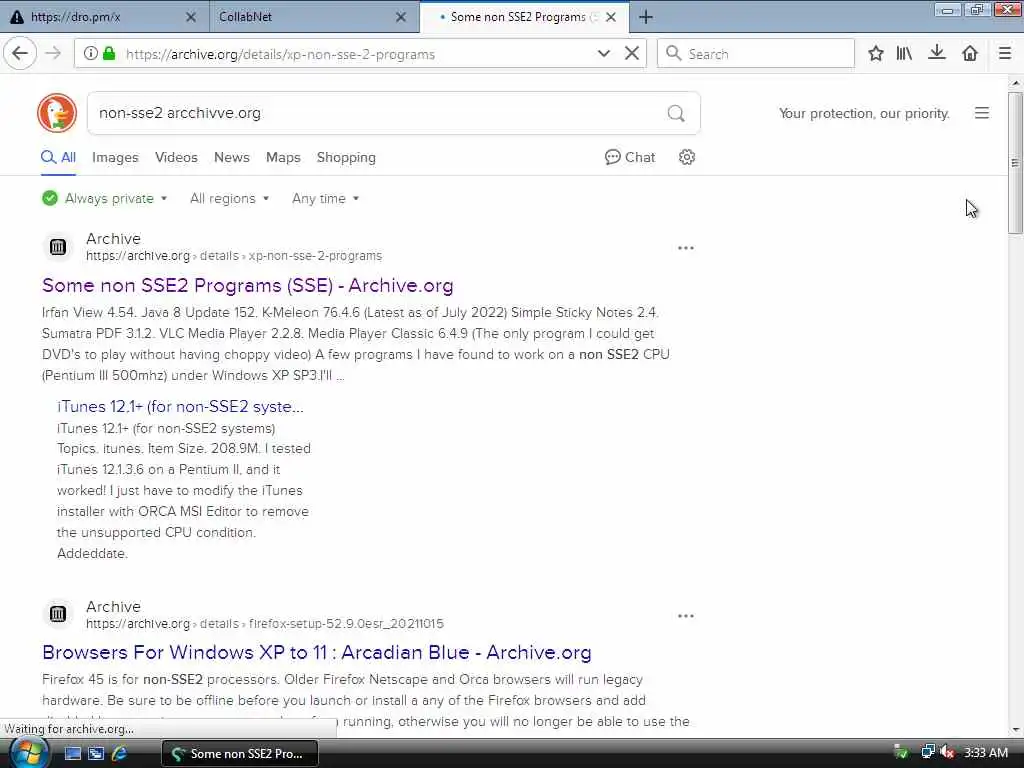Click Your protection, our priority text
The image size is (1024, 768).
pyautogui.click(x=864, y=114)
